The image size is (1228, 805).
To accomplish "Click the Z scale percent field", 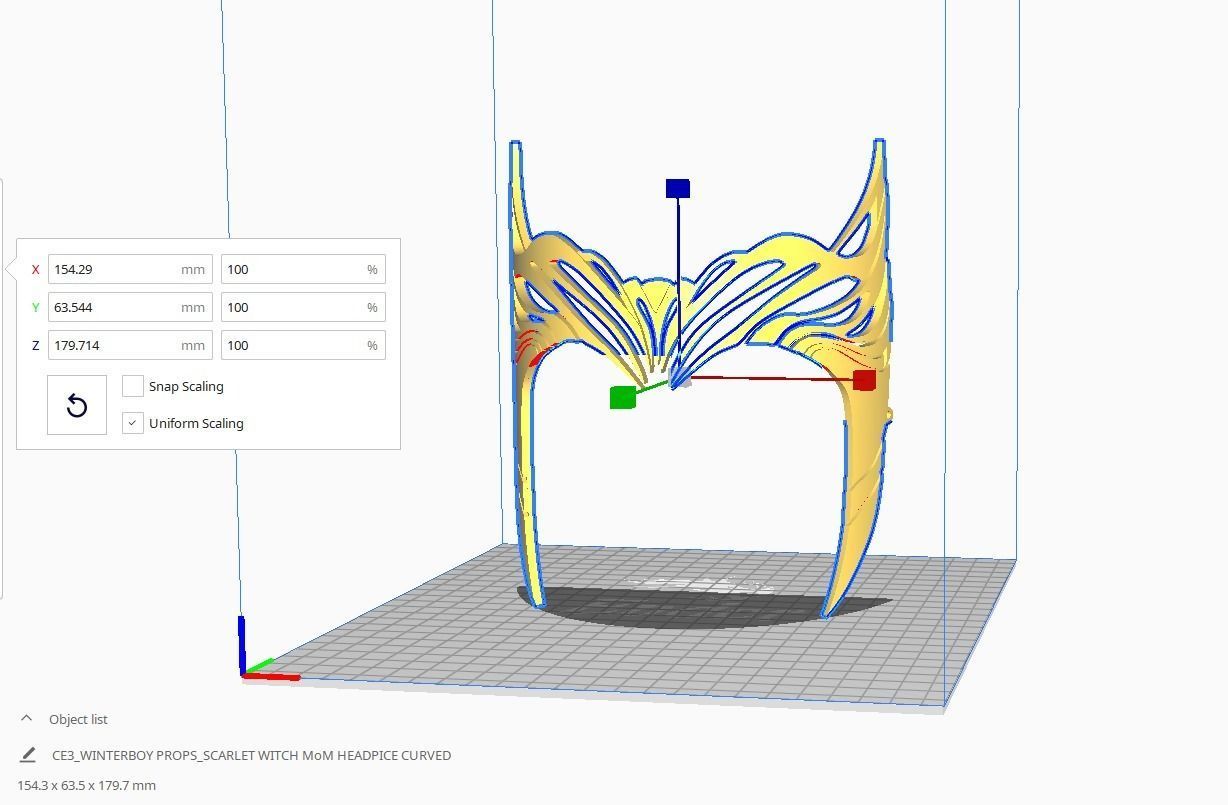I will (303, 345).
